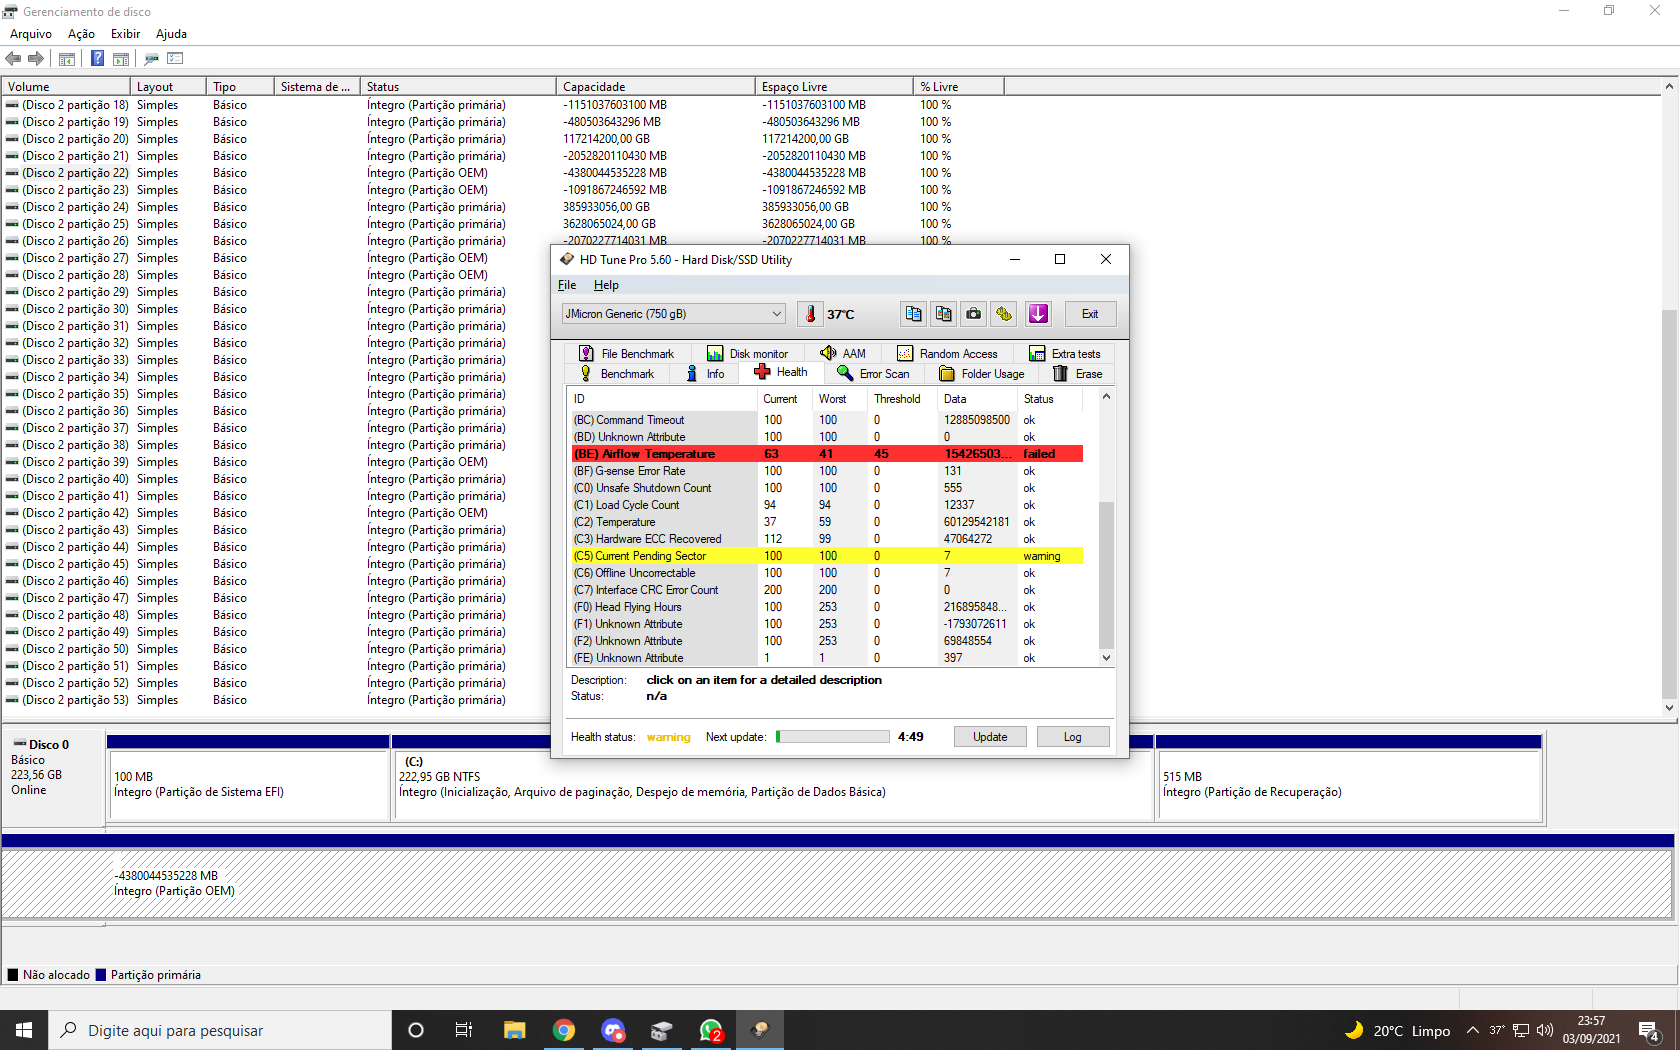Open the Exibir menu
The width and height of the screenshot is (1680, 1050).
[125, 34]
